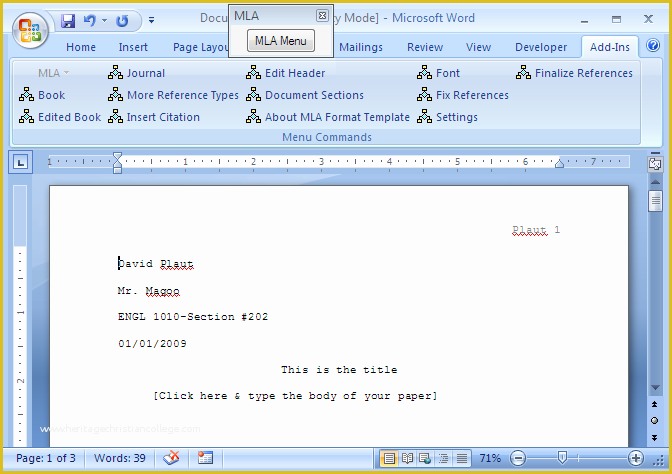672x474 pixels.
Task: Open About MLA Format Template
Action: click(328, 117)
